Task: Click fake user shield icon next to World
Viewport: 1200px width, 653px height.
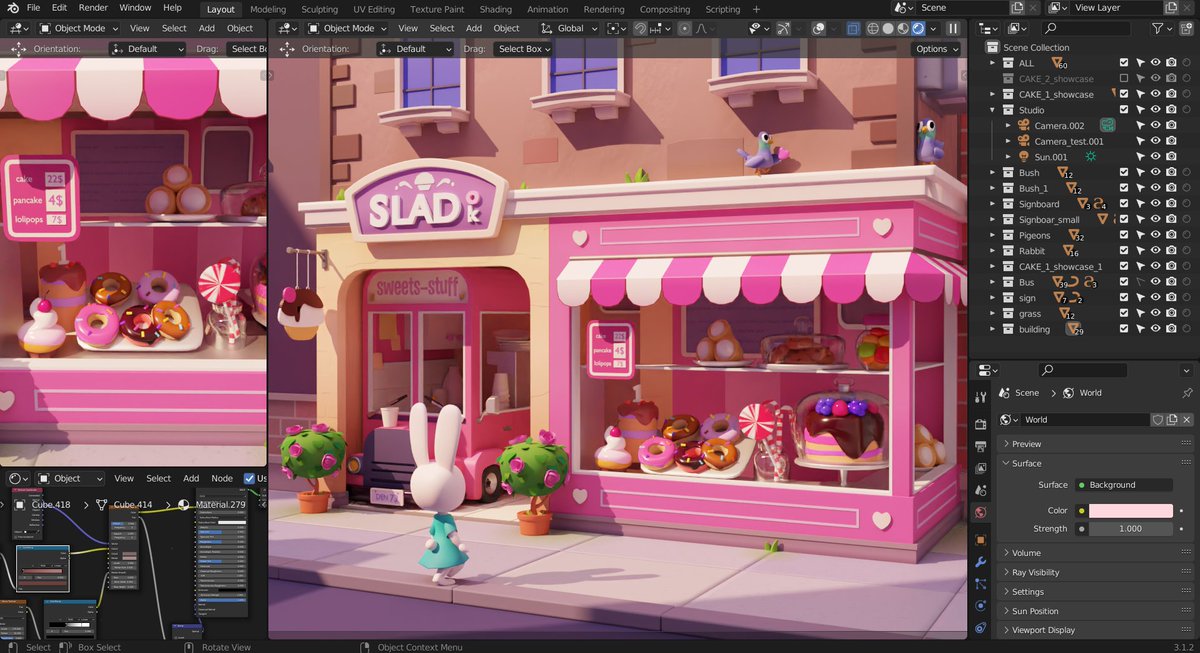Action: point(1158,420)
